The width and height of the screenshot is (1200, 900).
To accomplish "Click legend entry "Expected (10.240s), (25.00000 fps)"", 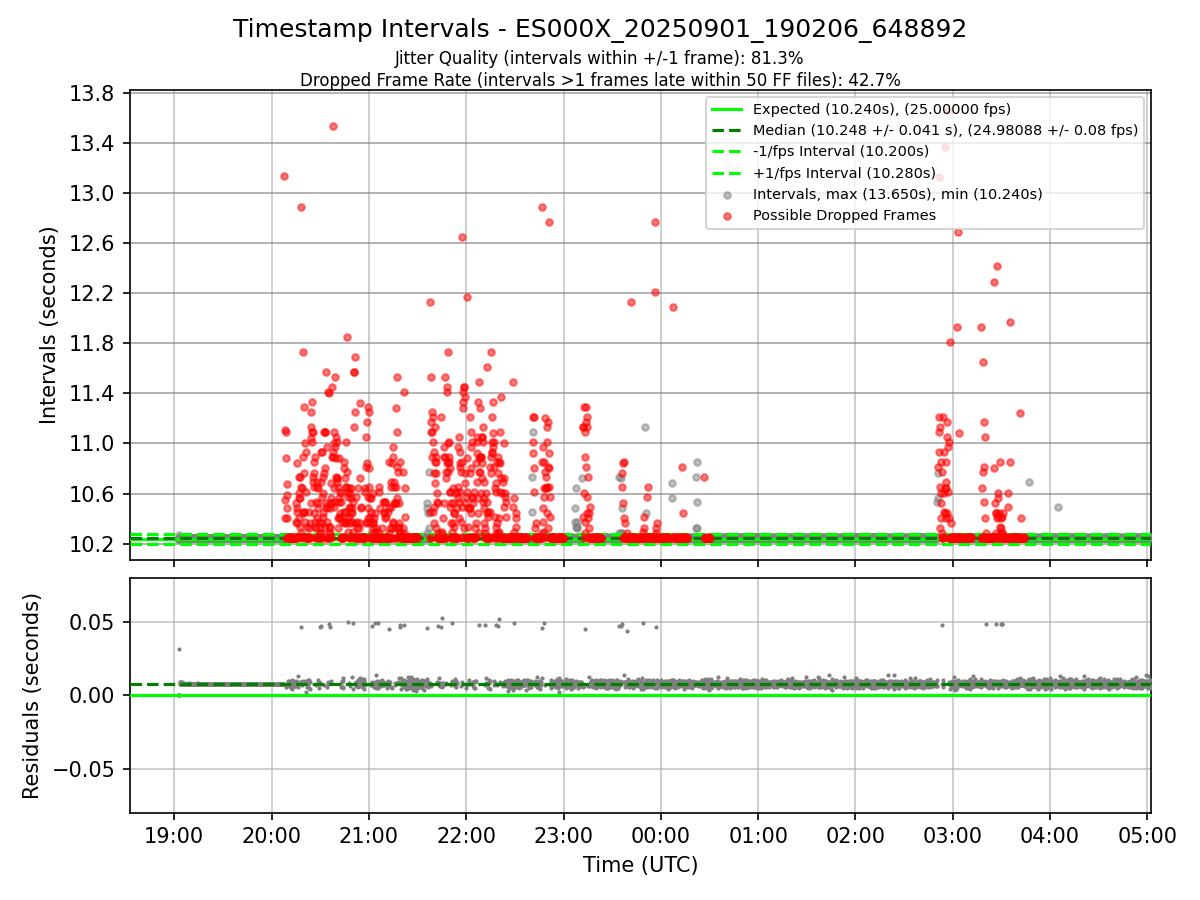I will coord(881,109).
